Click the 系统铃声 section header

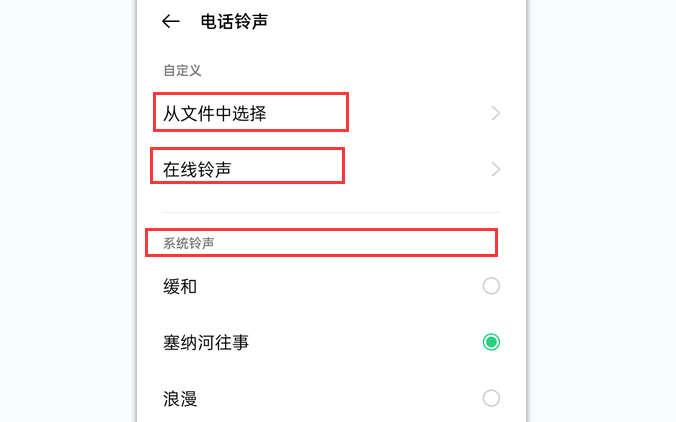[189, 243]
